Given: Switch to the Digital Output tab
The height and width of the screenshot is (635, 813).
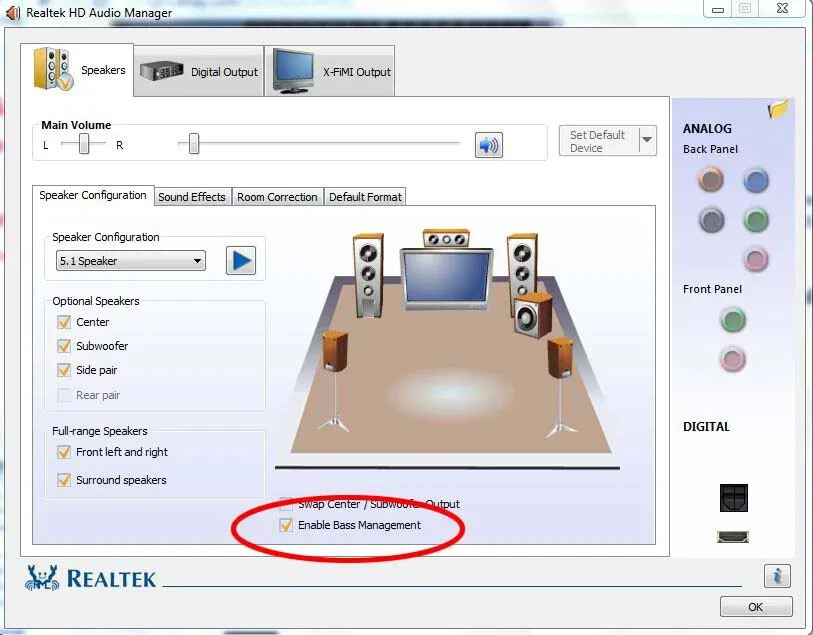Looking at the screenshot, I should coord(199,72).
